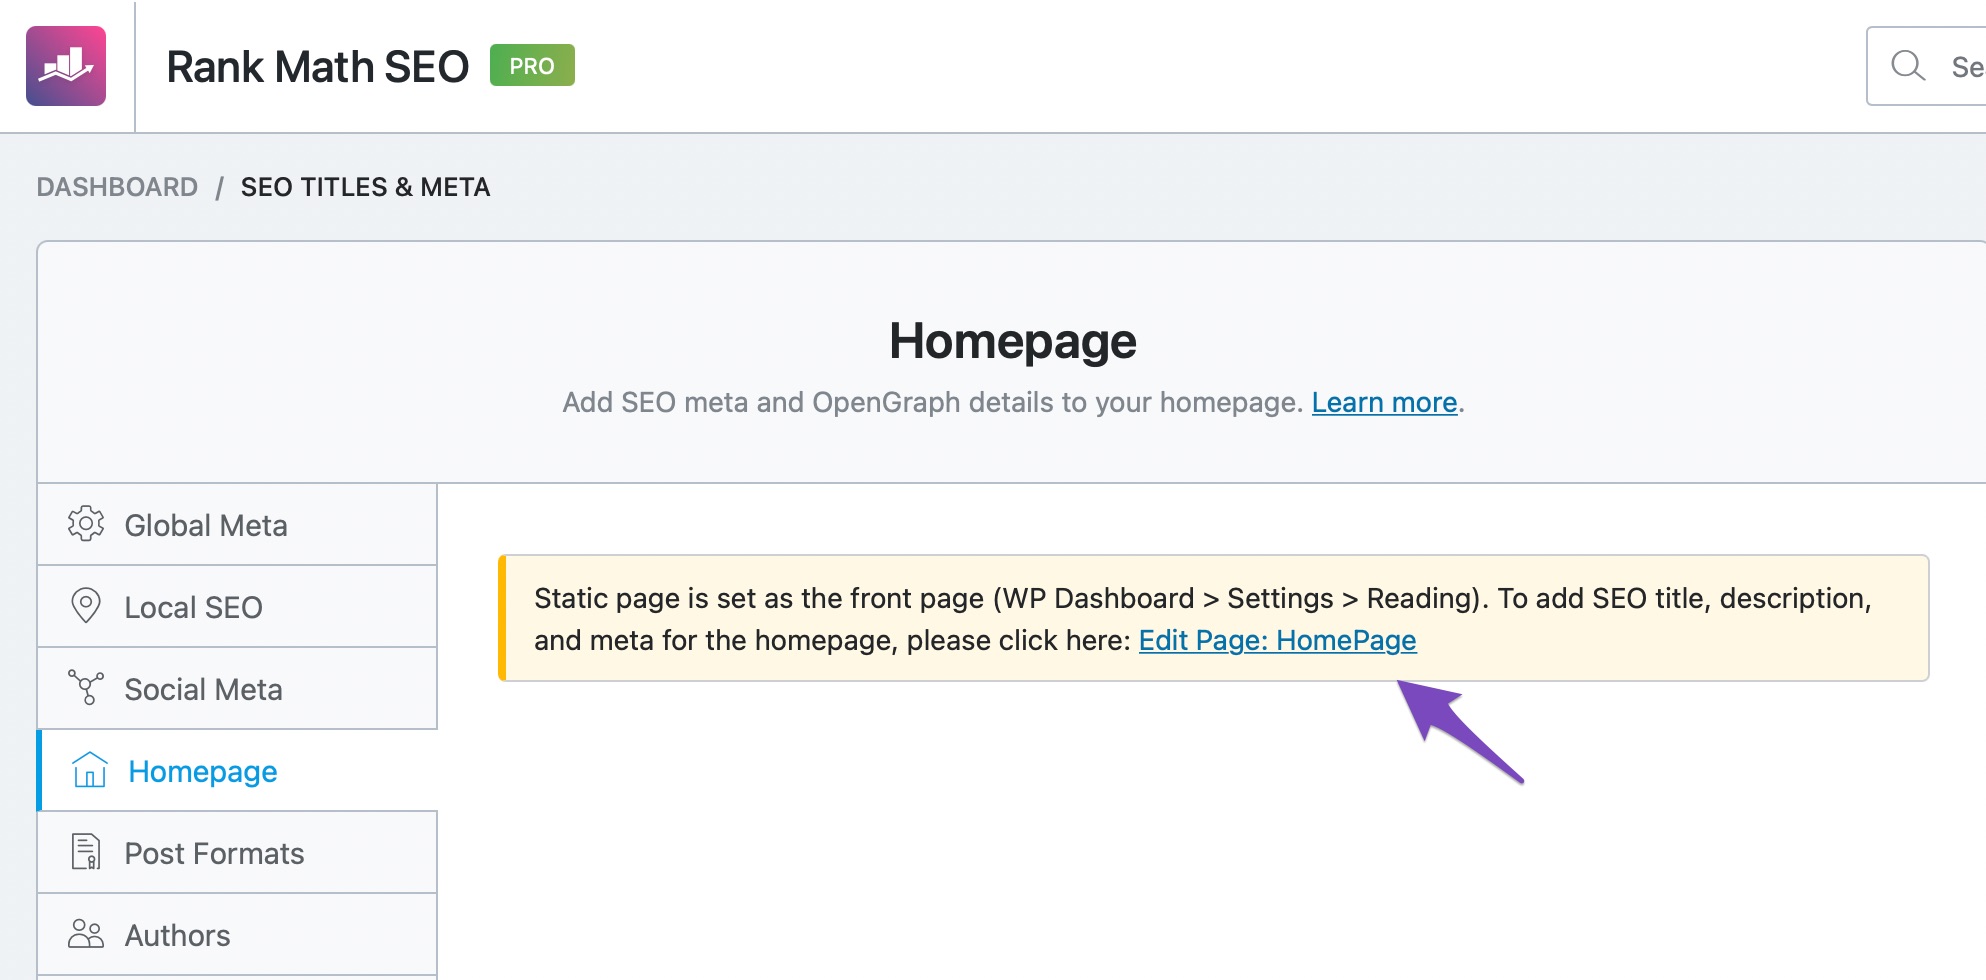Click the Rank Math logo icon
The height and width of the screenshot is (980, 1986).
pos(66,66)
